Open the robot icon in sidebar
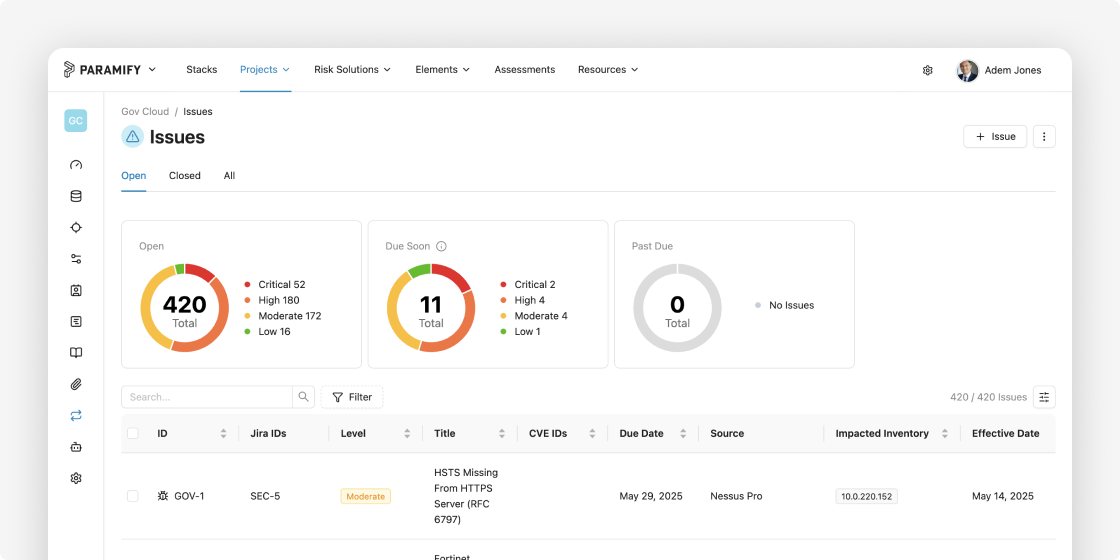 (x=76, y=447)
